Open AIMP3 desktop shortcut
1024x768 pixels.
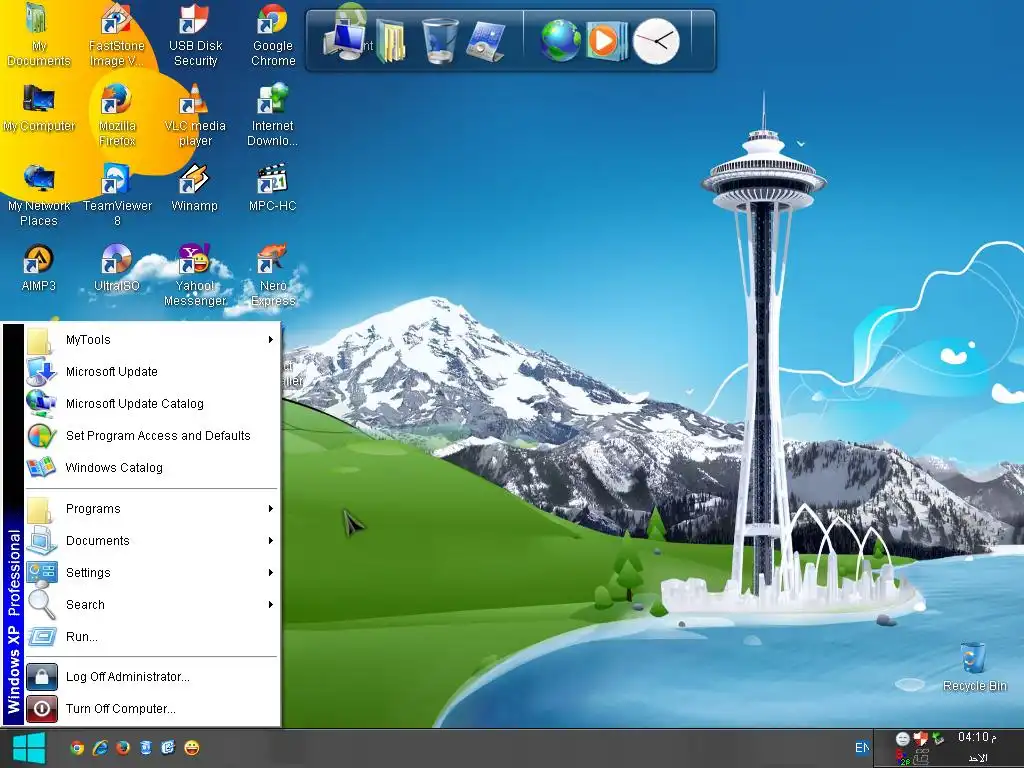[39, 268]
